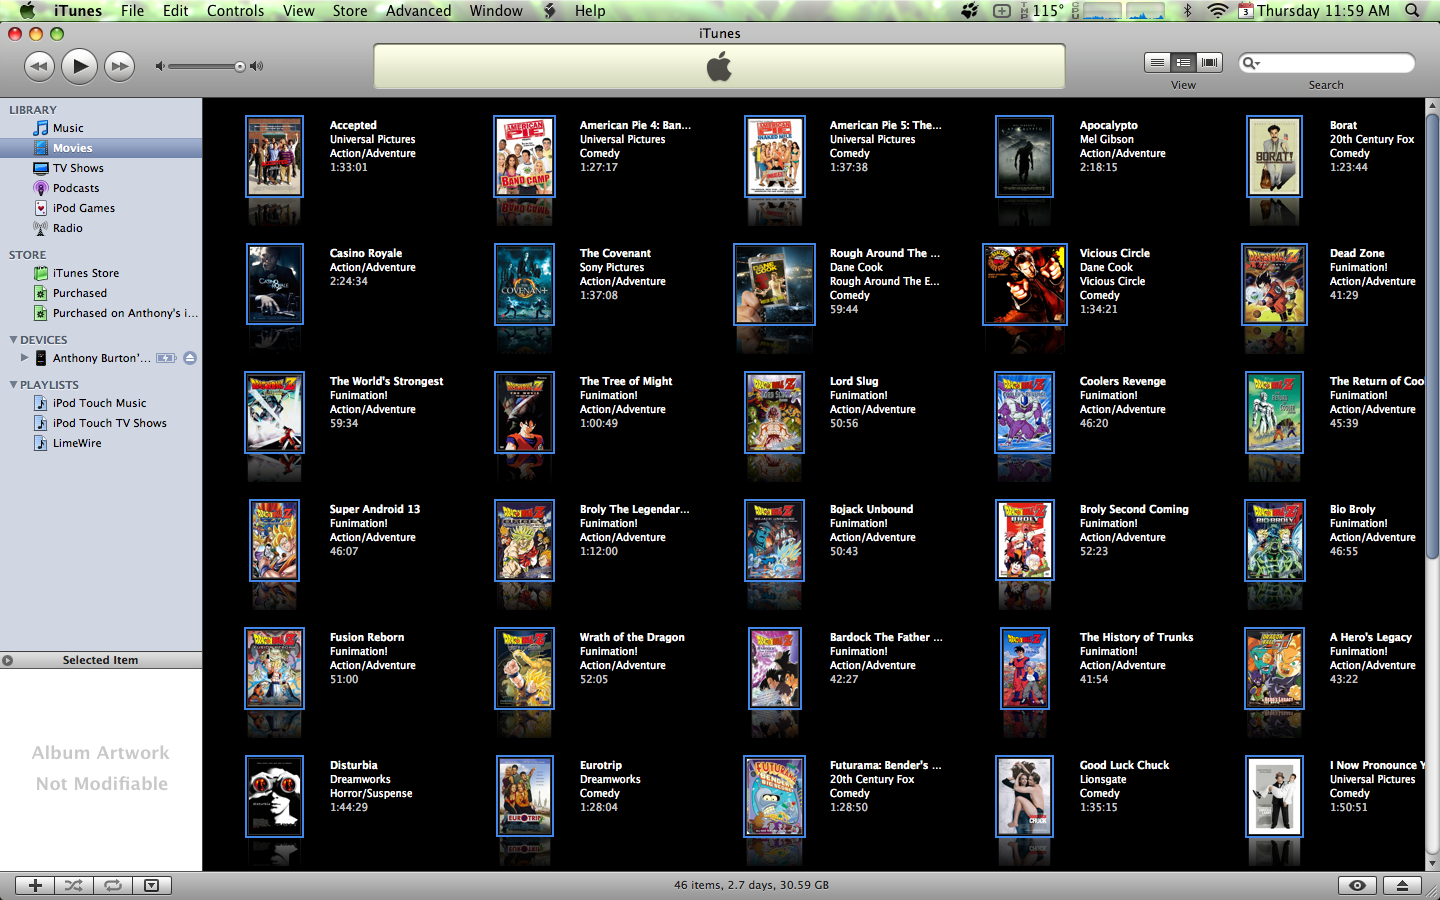The width and height of the screenshot is (1440, 900).
Task: Toggle shuffle playback
Action: point(74,885)
